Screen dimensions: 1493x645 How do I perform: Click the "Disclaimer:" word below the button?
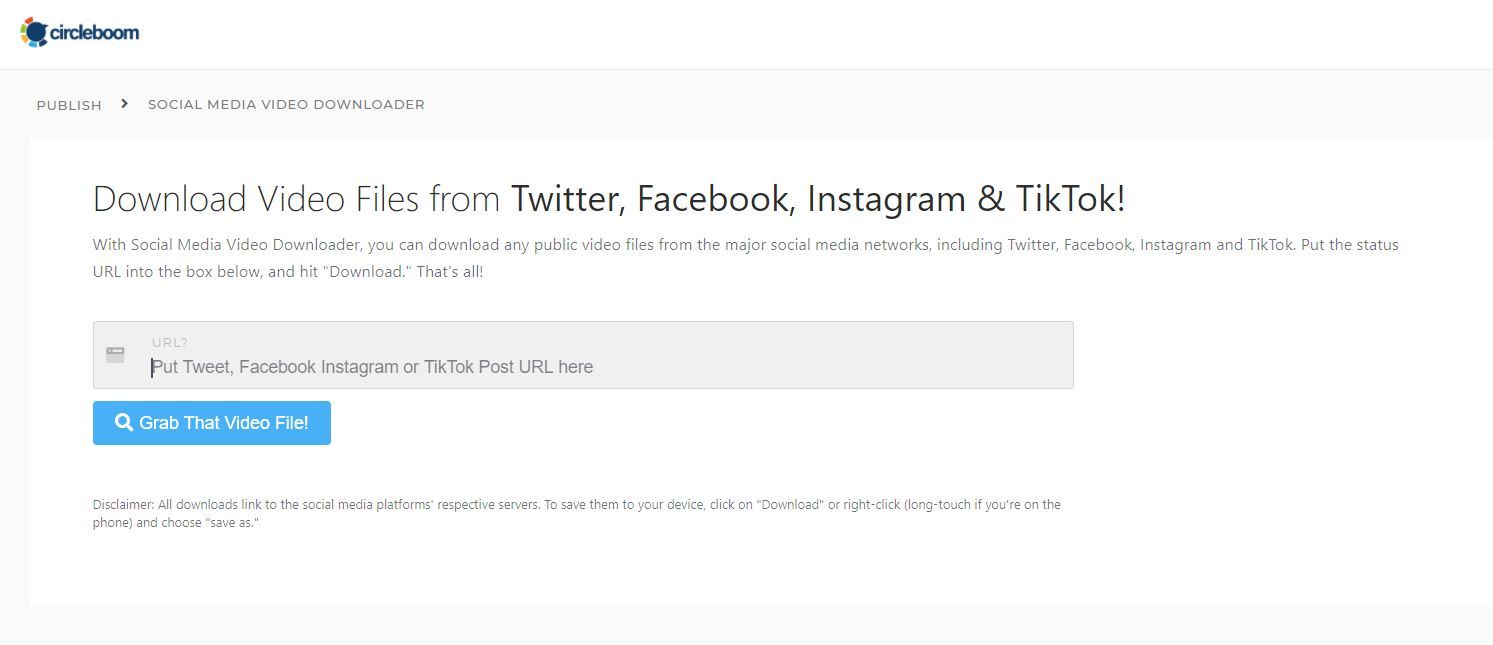(x=123, y=505)
